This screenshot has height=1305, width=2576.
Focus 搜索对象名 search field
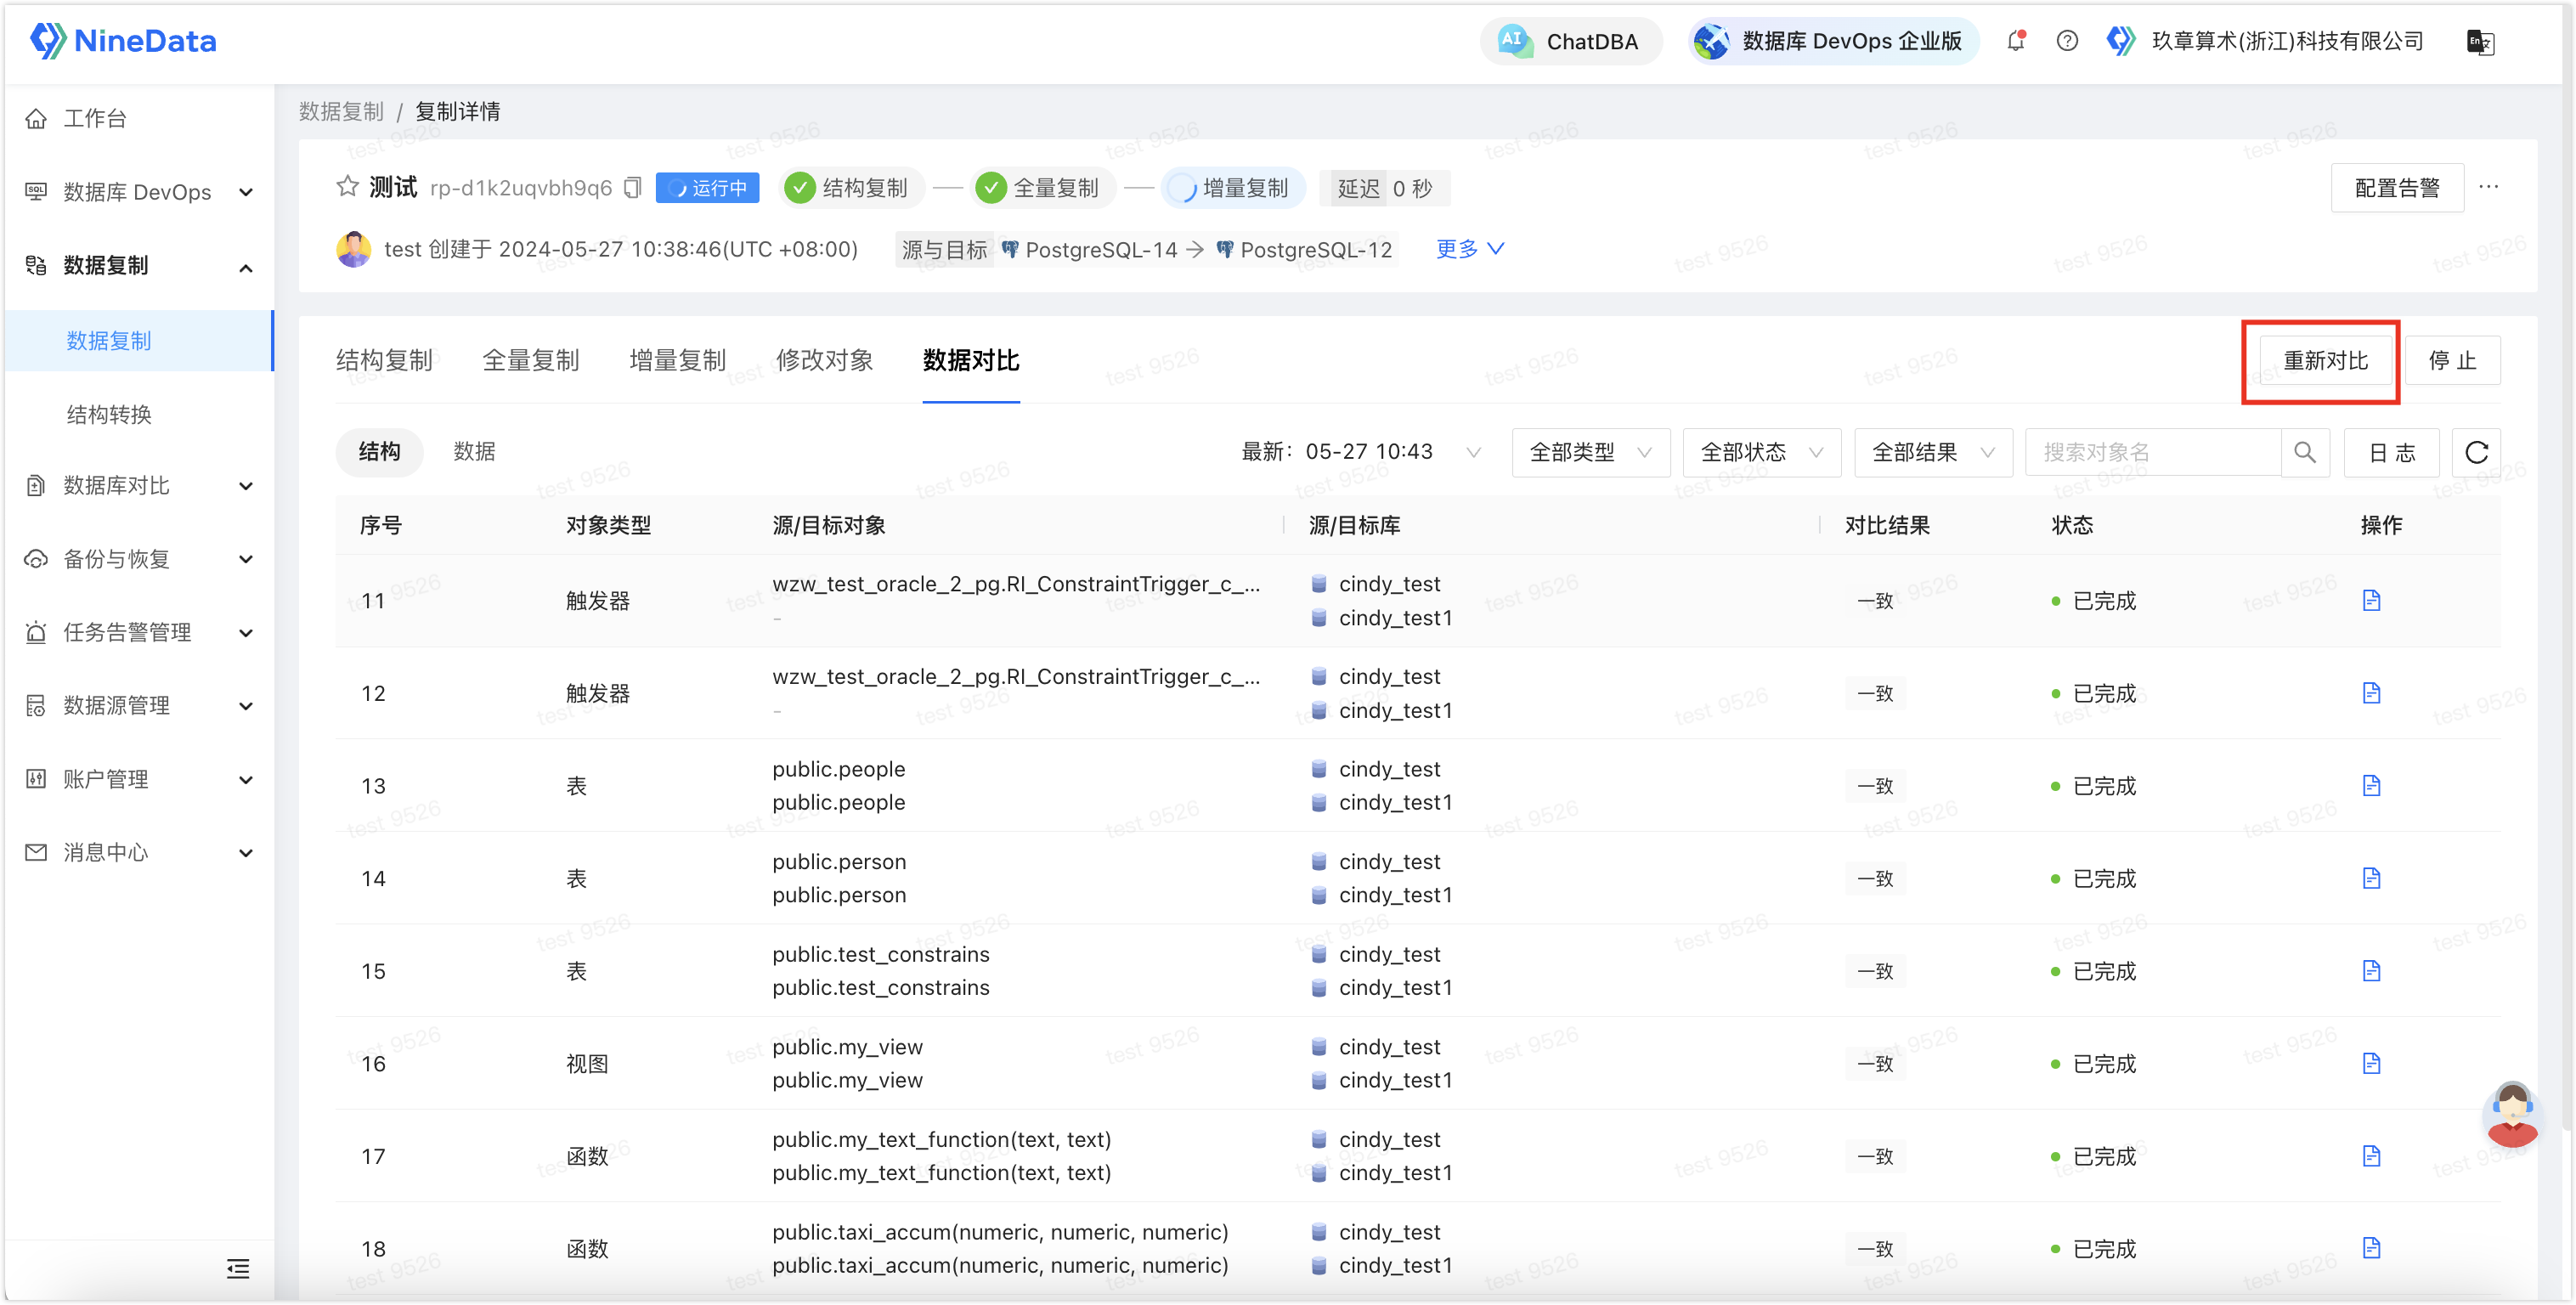coord(2152,453)
